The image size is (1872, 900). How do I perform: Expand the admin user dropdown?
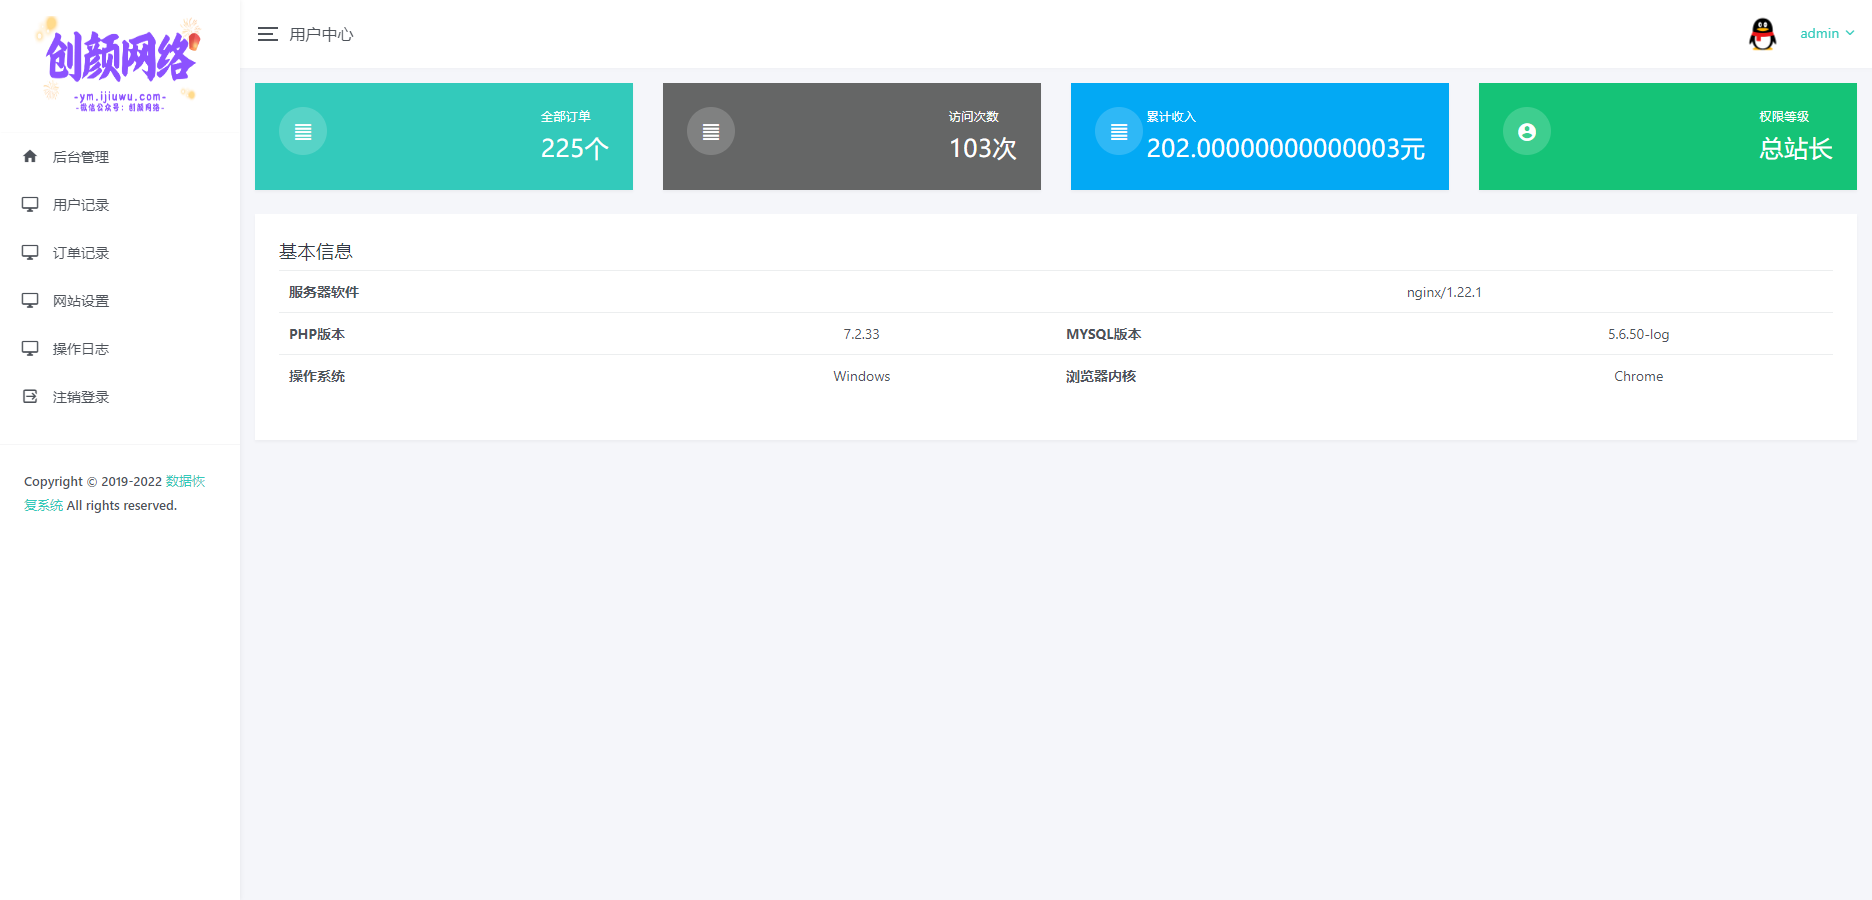[1827, 33]
